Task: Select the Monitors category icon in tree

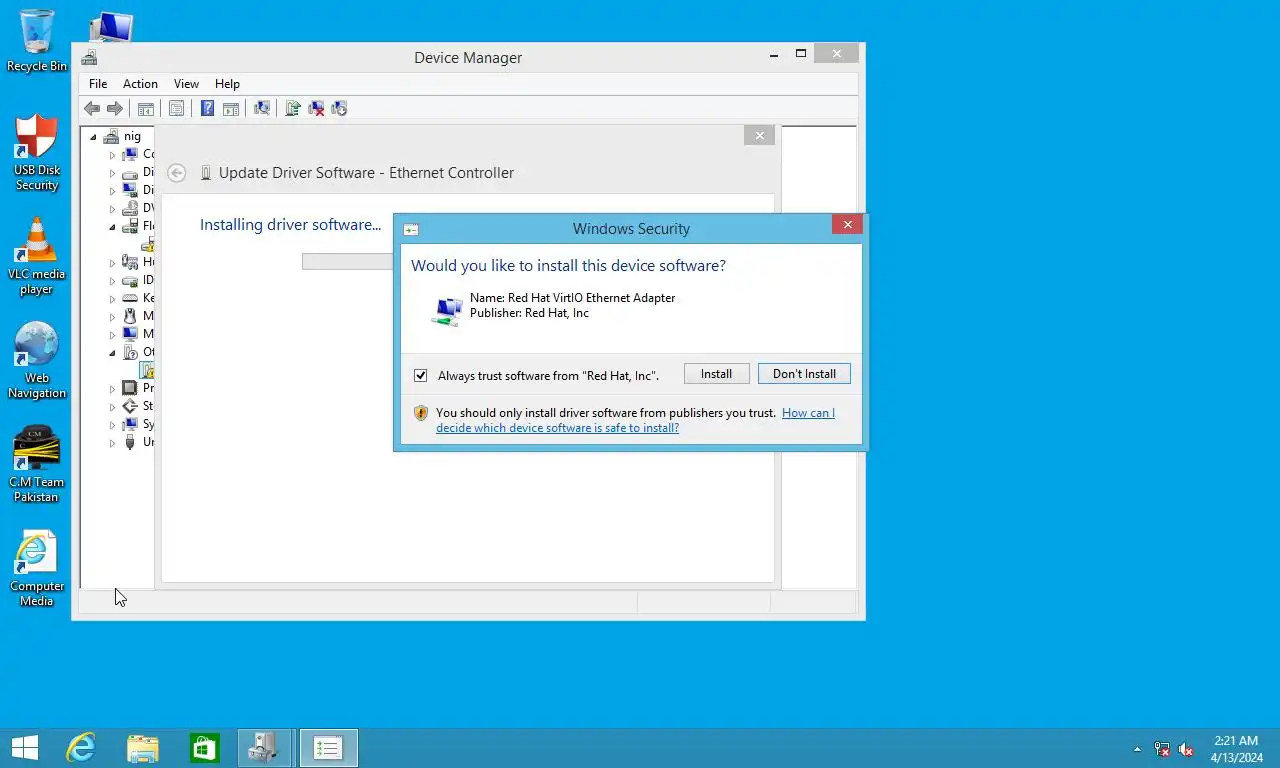Action: 130,334
